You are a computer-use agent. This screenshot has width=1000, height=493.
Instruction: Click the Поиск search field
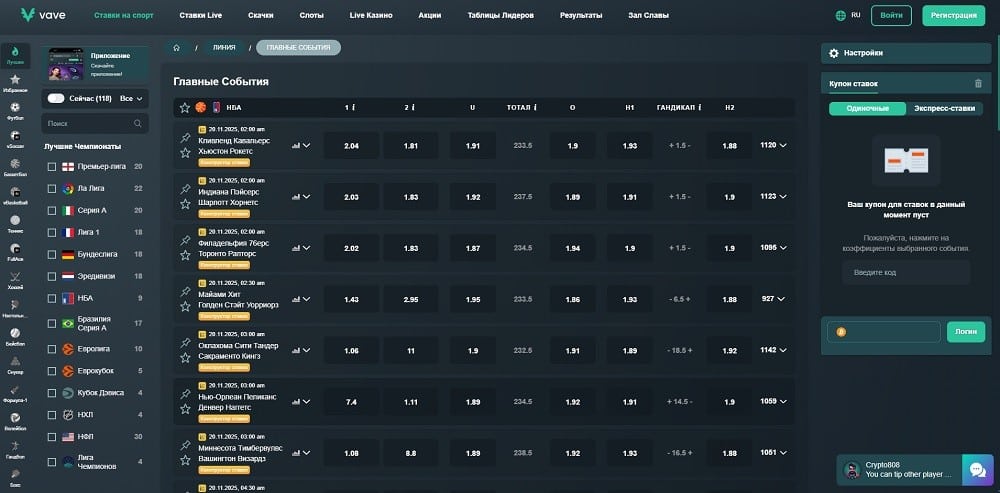pos(95,124)
